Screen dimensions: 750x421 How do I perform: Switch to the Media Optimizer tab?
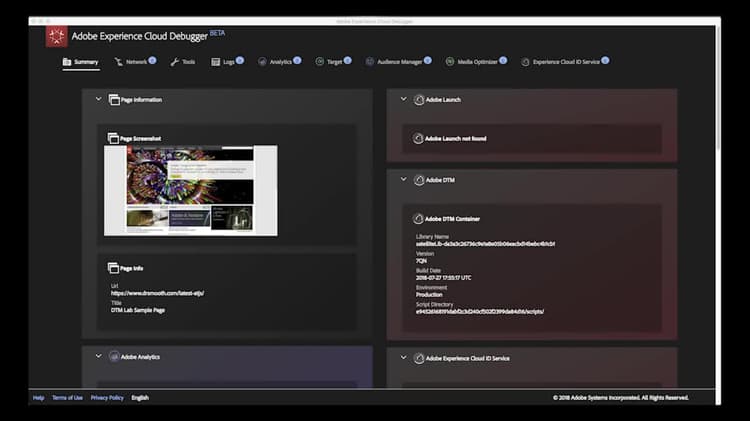(x=476, y=62)
